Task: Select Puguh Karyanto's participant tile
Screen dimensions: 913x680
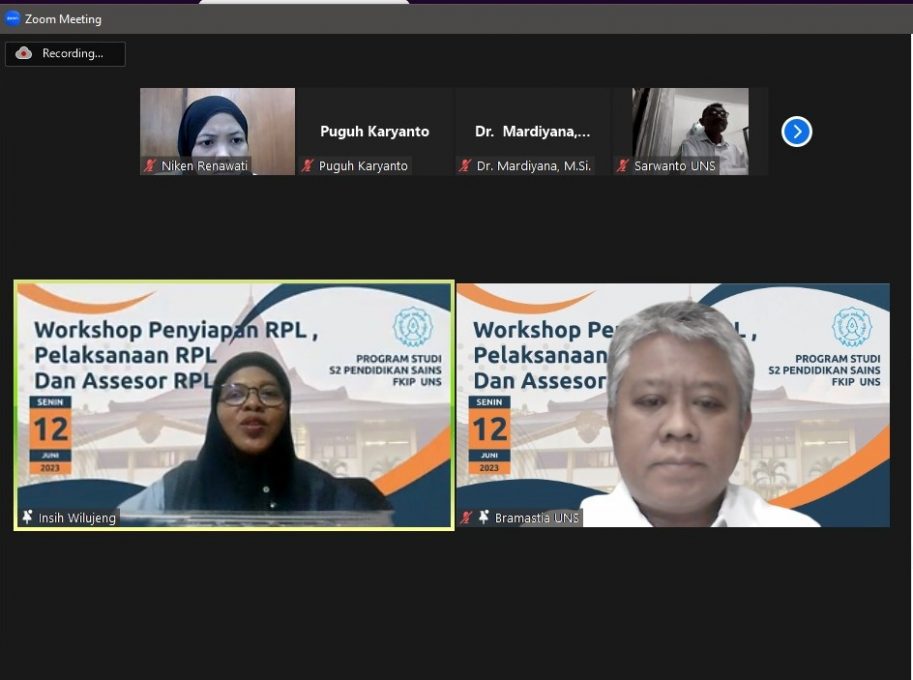Action: [x=374, y=131]
